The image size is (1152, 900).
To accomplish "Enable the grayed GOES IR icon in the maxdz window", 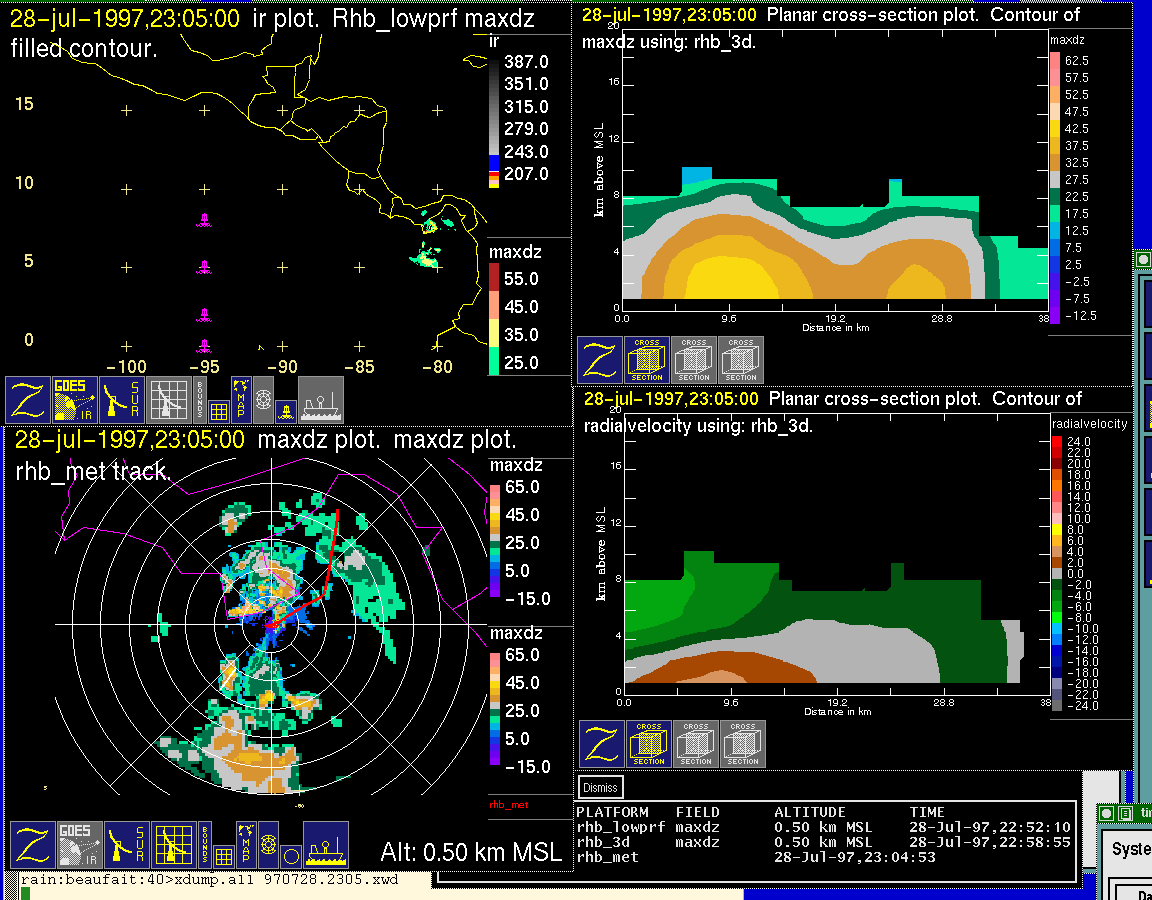I will (78, 845).
